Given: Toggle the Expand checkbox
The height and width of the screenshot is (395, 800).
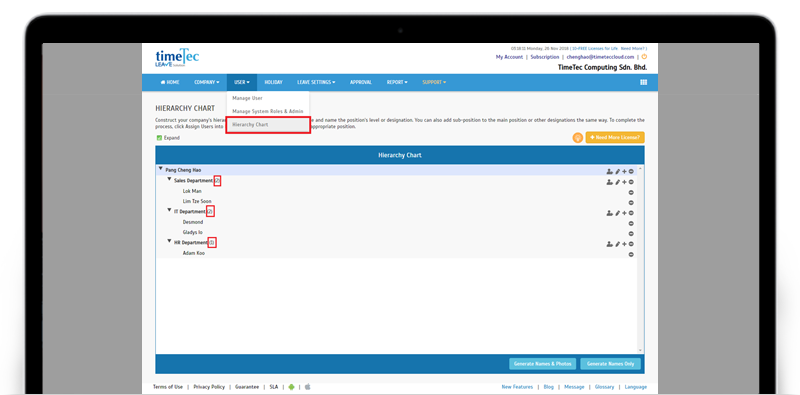Looking at the screenshot, I should pos(159,138).
